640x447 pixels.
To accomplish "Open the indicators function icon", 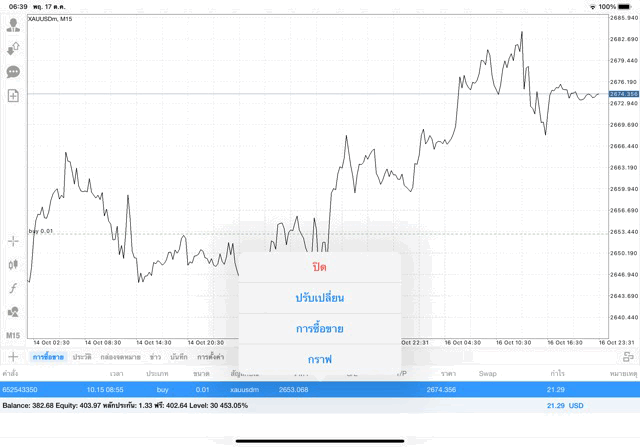I will click(13, 288).
